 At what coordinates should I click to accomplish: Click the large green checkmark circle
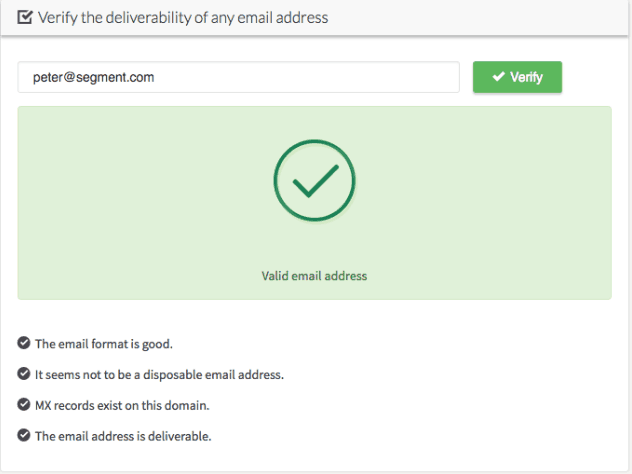tap(314, 180)
